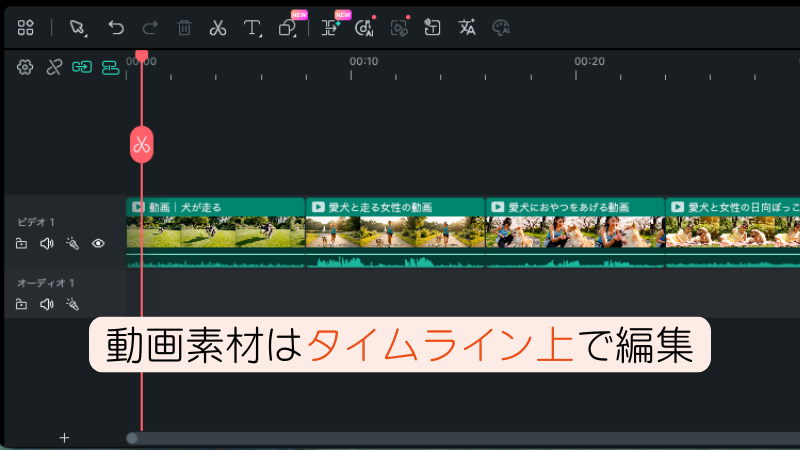This screenshot has height=450, width=800.
Task: Select the 愛犬におやつをあげる動画 clip
Action: tap(575, 230)
